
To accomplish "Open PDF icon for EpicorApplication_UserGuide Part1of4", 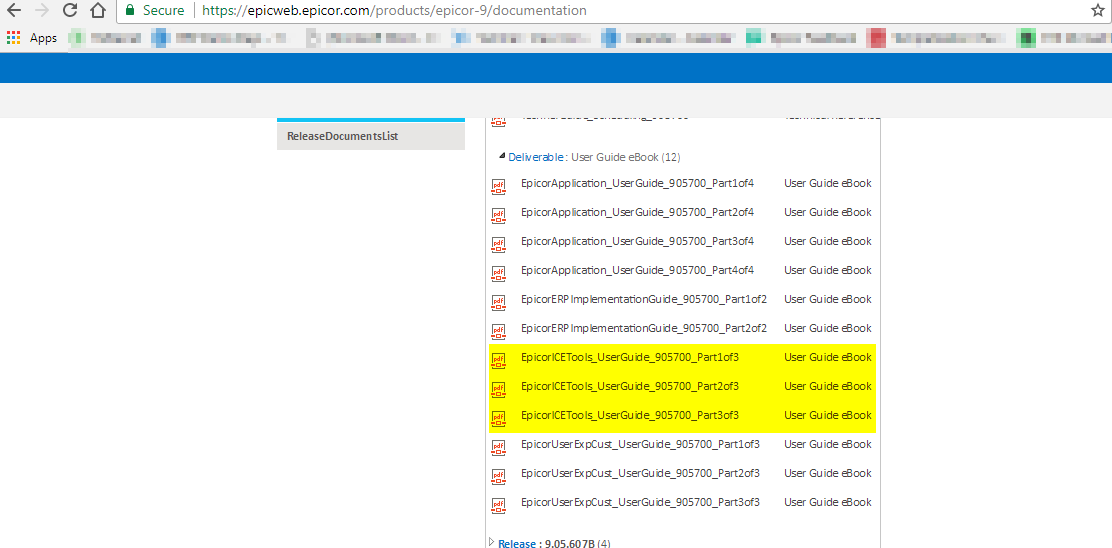I will click(499, 186).
